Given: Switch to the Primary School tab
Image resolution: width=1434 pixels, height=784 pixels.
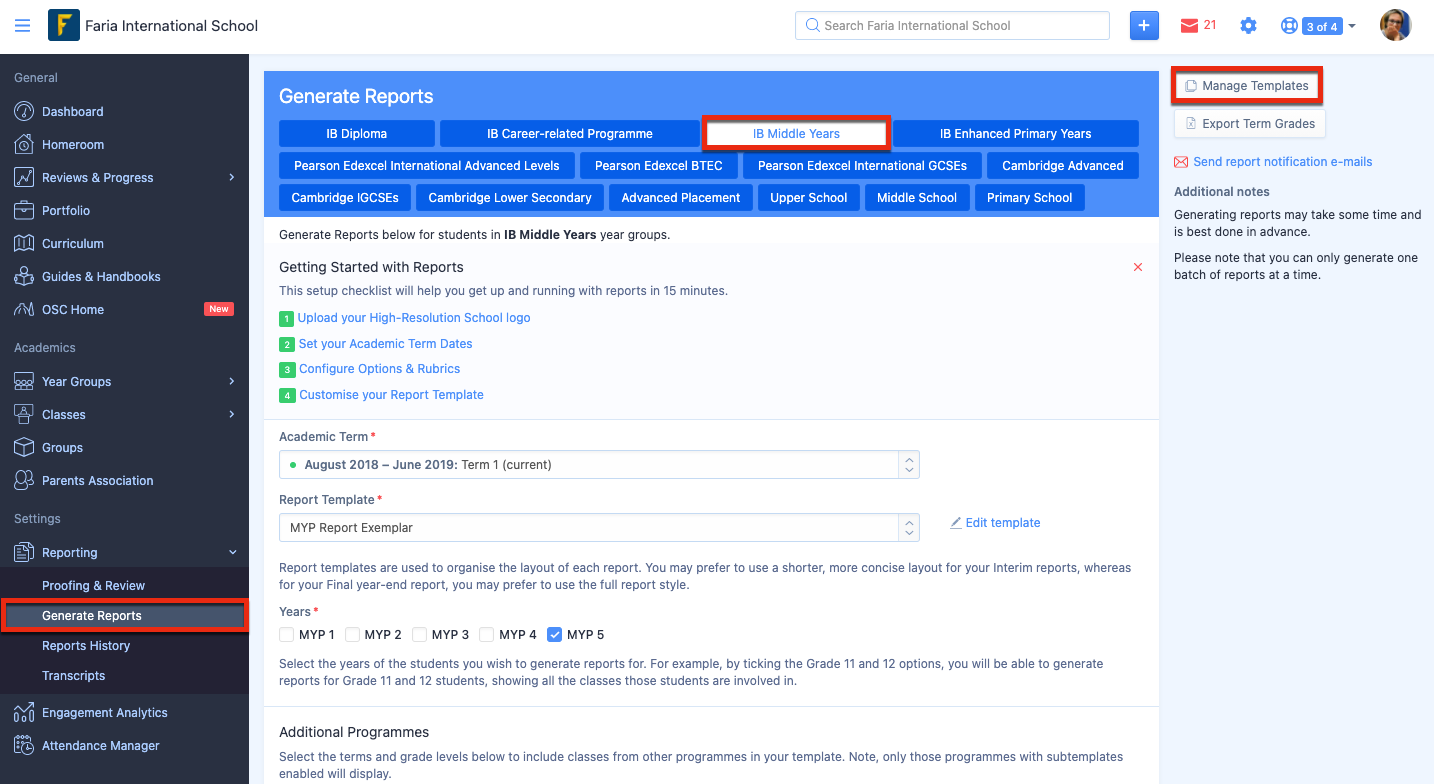Looking at the screenshot, I should click(x=1029, y=197).
